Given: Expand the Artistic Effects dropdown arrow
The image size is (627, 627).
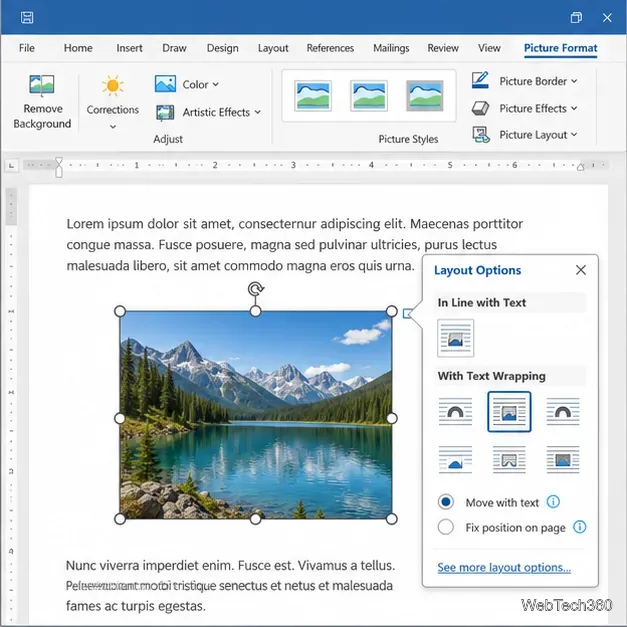Looking at the screenshot, I should point(258,112).
